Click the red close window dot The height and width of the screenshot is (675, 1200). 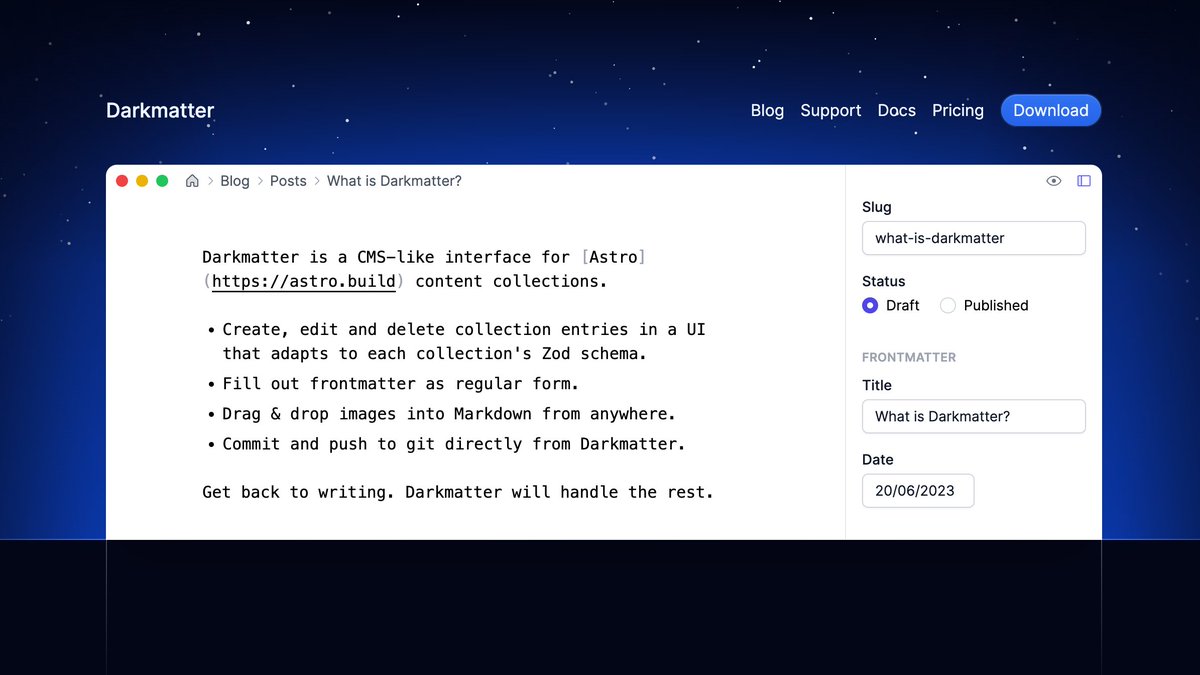coord(122,181)
